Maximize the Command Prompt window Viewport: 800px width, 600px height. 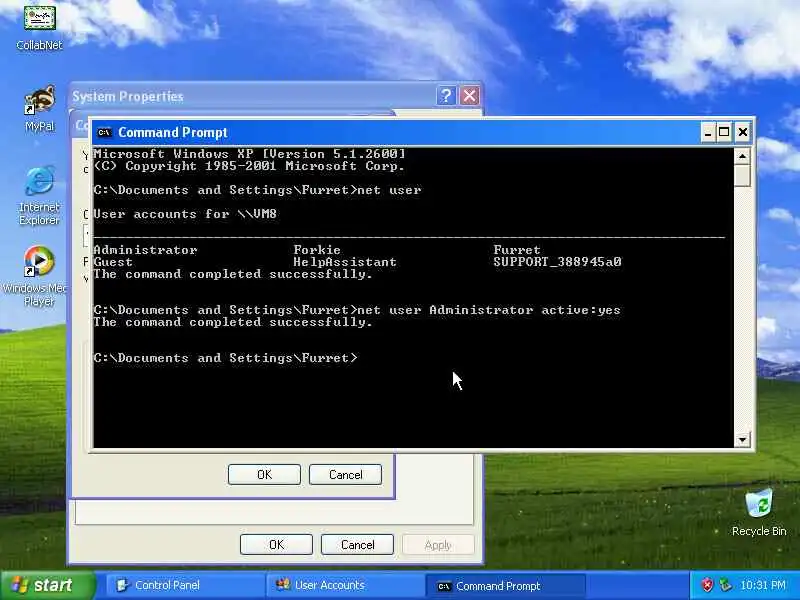pos(724,133)
